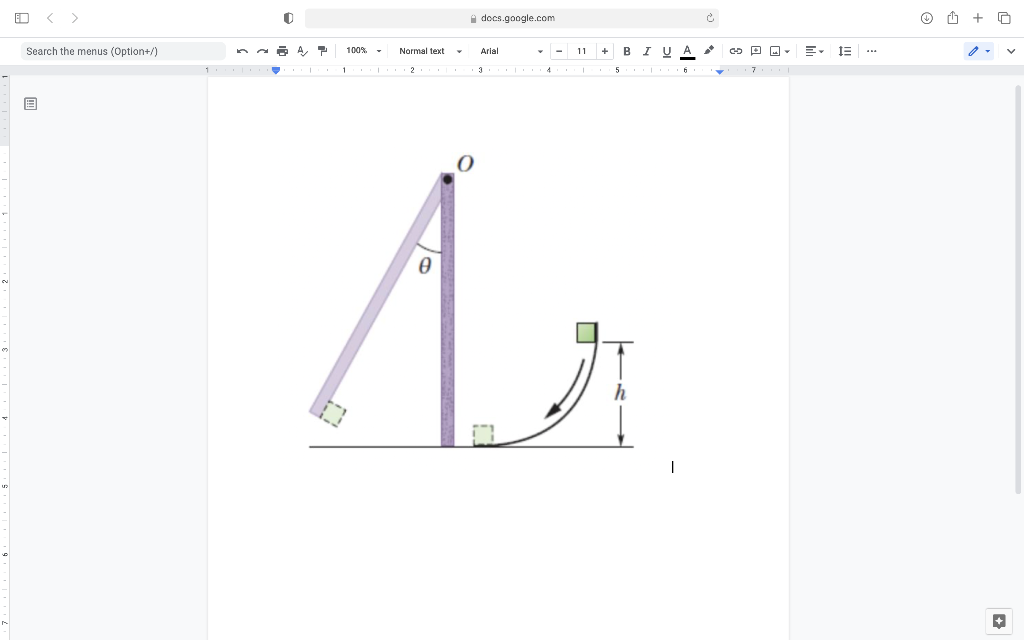
Task: Open the Arial font dropdown
Action: 511,51
